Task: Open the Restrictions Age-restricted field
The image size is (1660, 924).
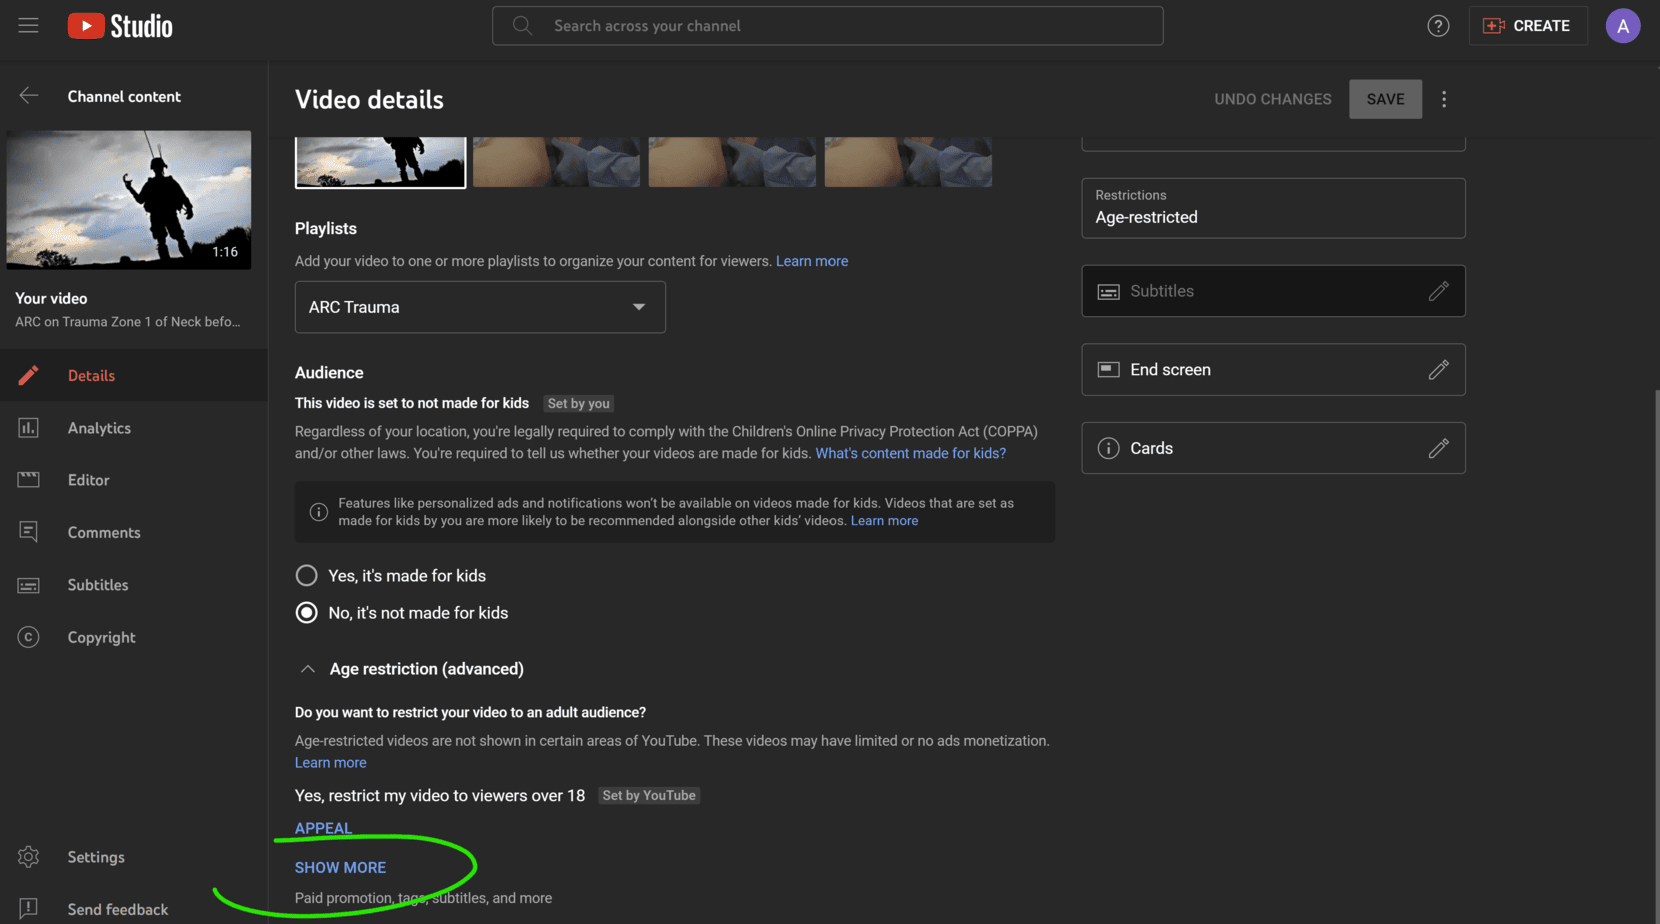Action: pyautogui.click(x=1273, y=208)
